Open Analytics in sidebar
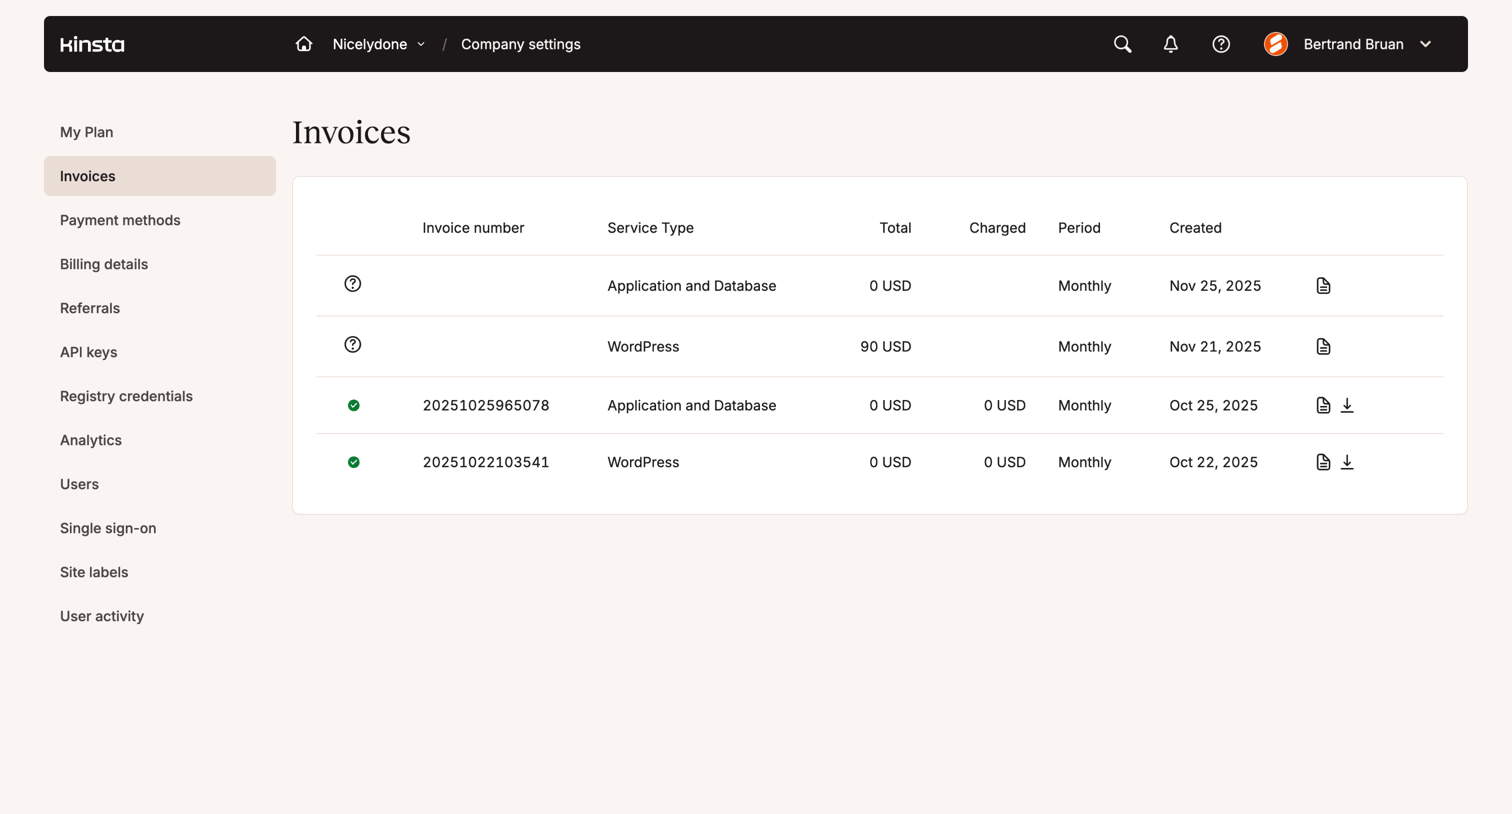This screenshot has width=1512, height=814. point(160,440)
